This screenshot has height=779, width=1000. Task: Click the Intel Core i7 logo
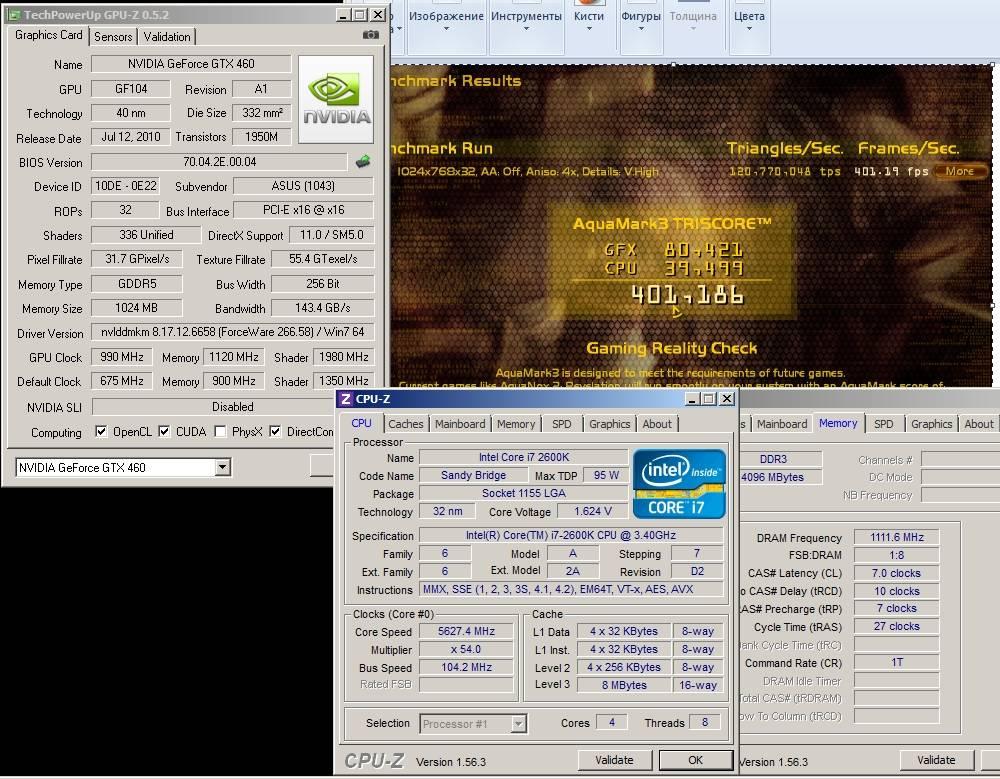[679, 484]
